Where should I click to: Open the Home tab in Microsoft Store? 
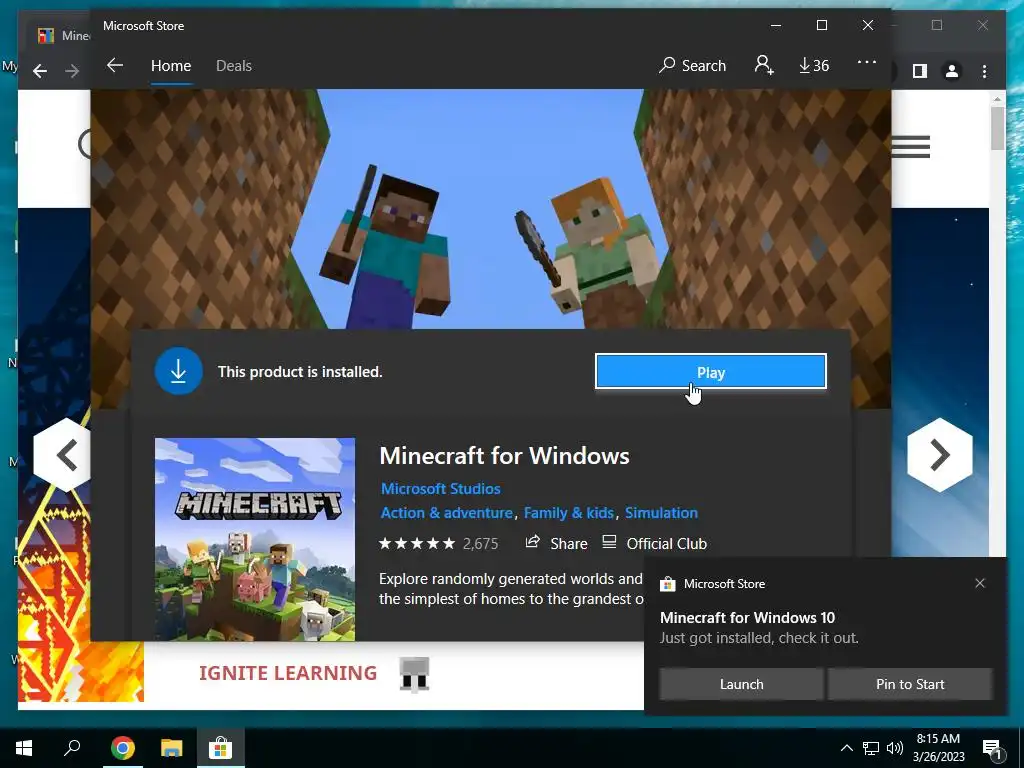click(x=171, y=66)
